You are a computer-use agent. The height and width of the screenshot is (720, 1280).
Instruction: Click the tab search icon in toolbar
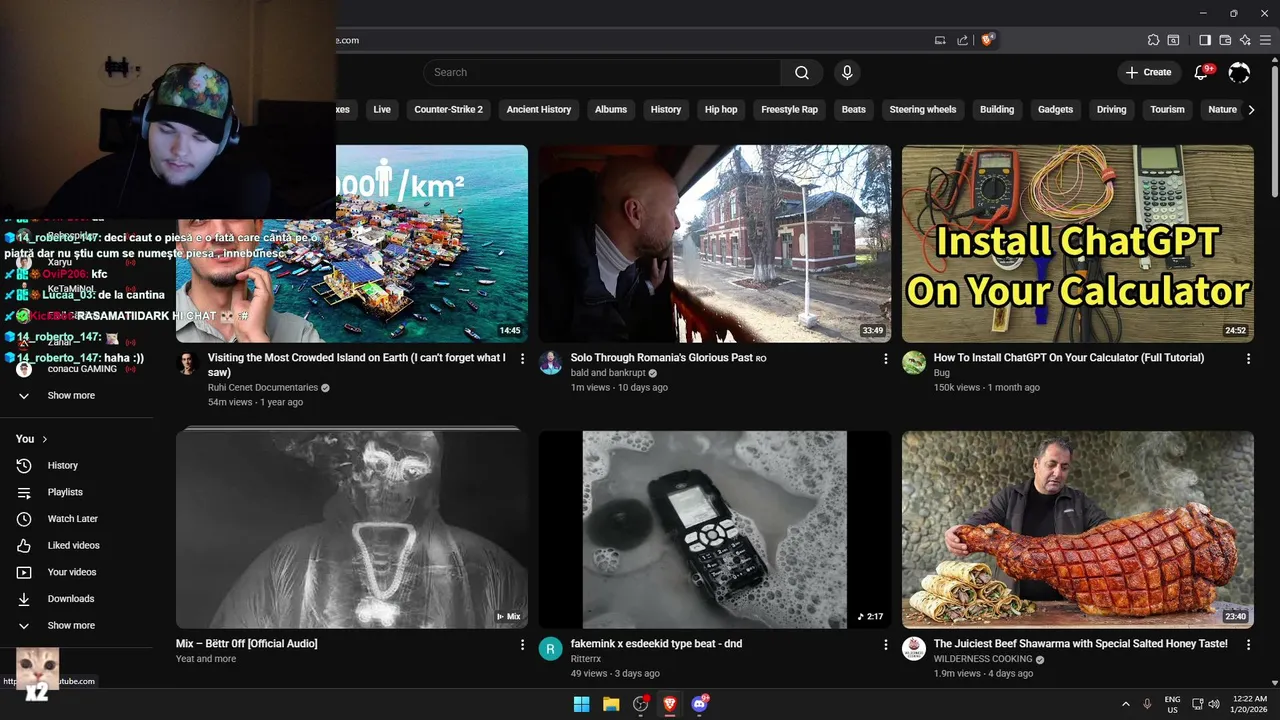(1173, 40)
